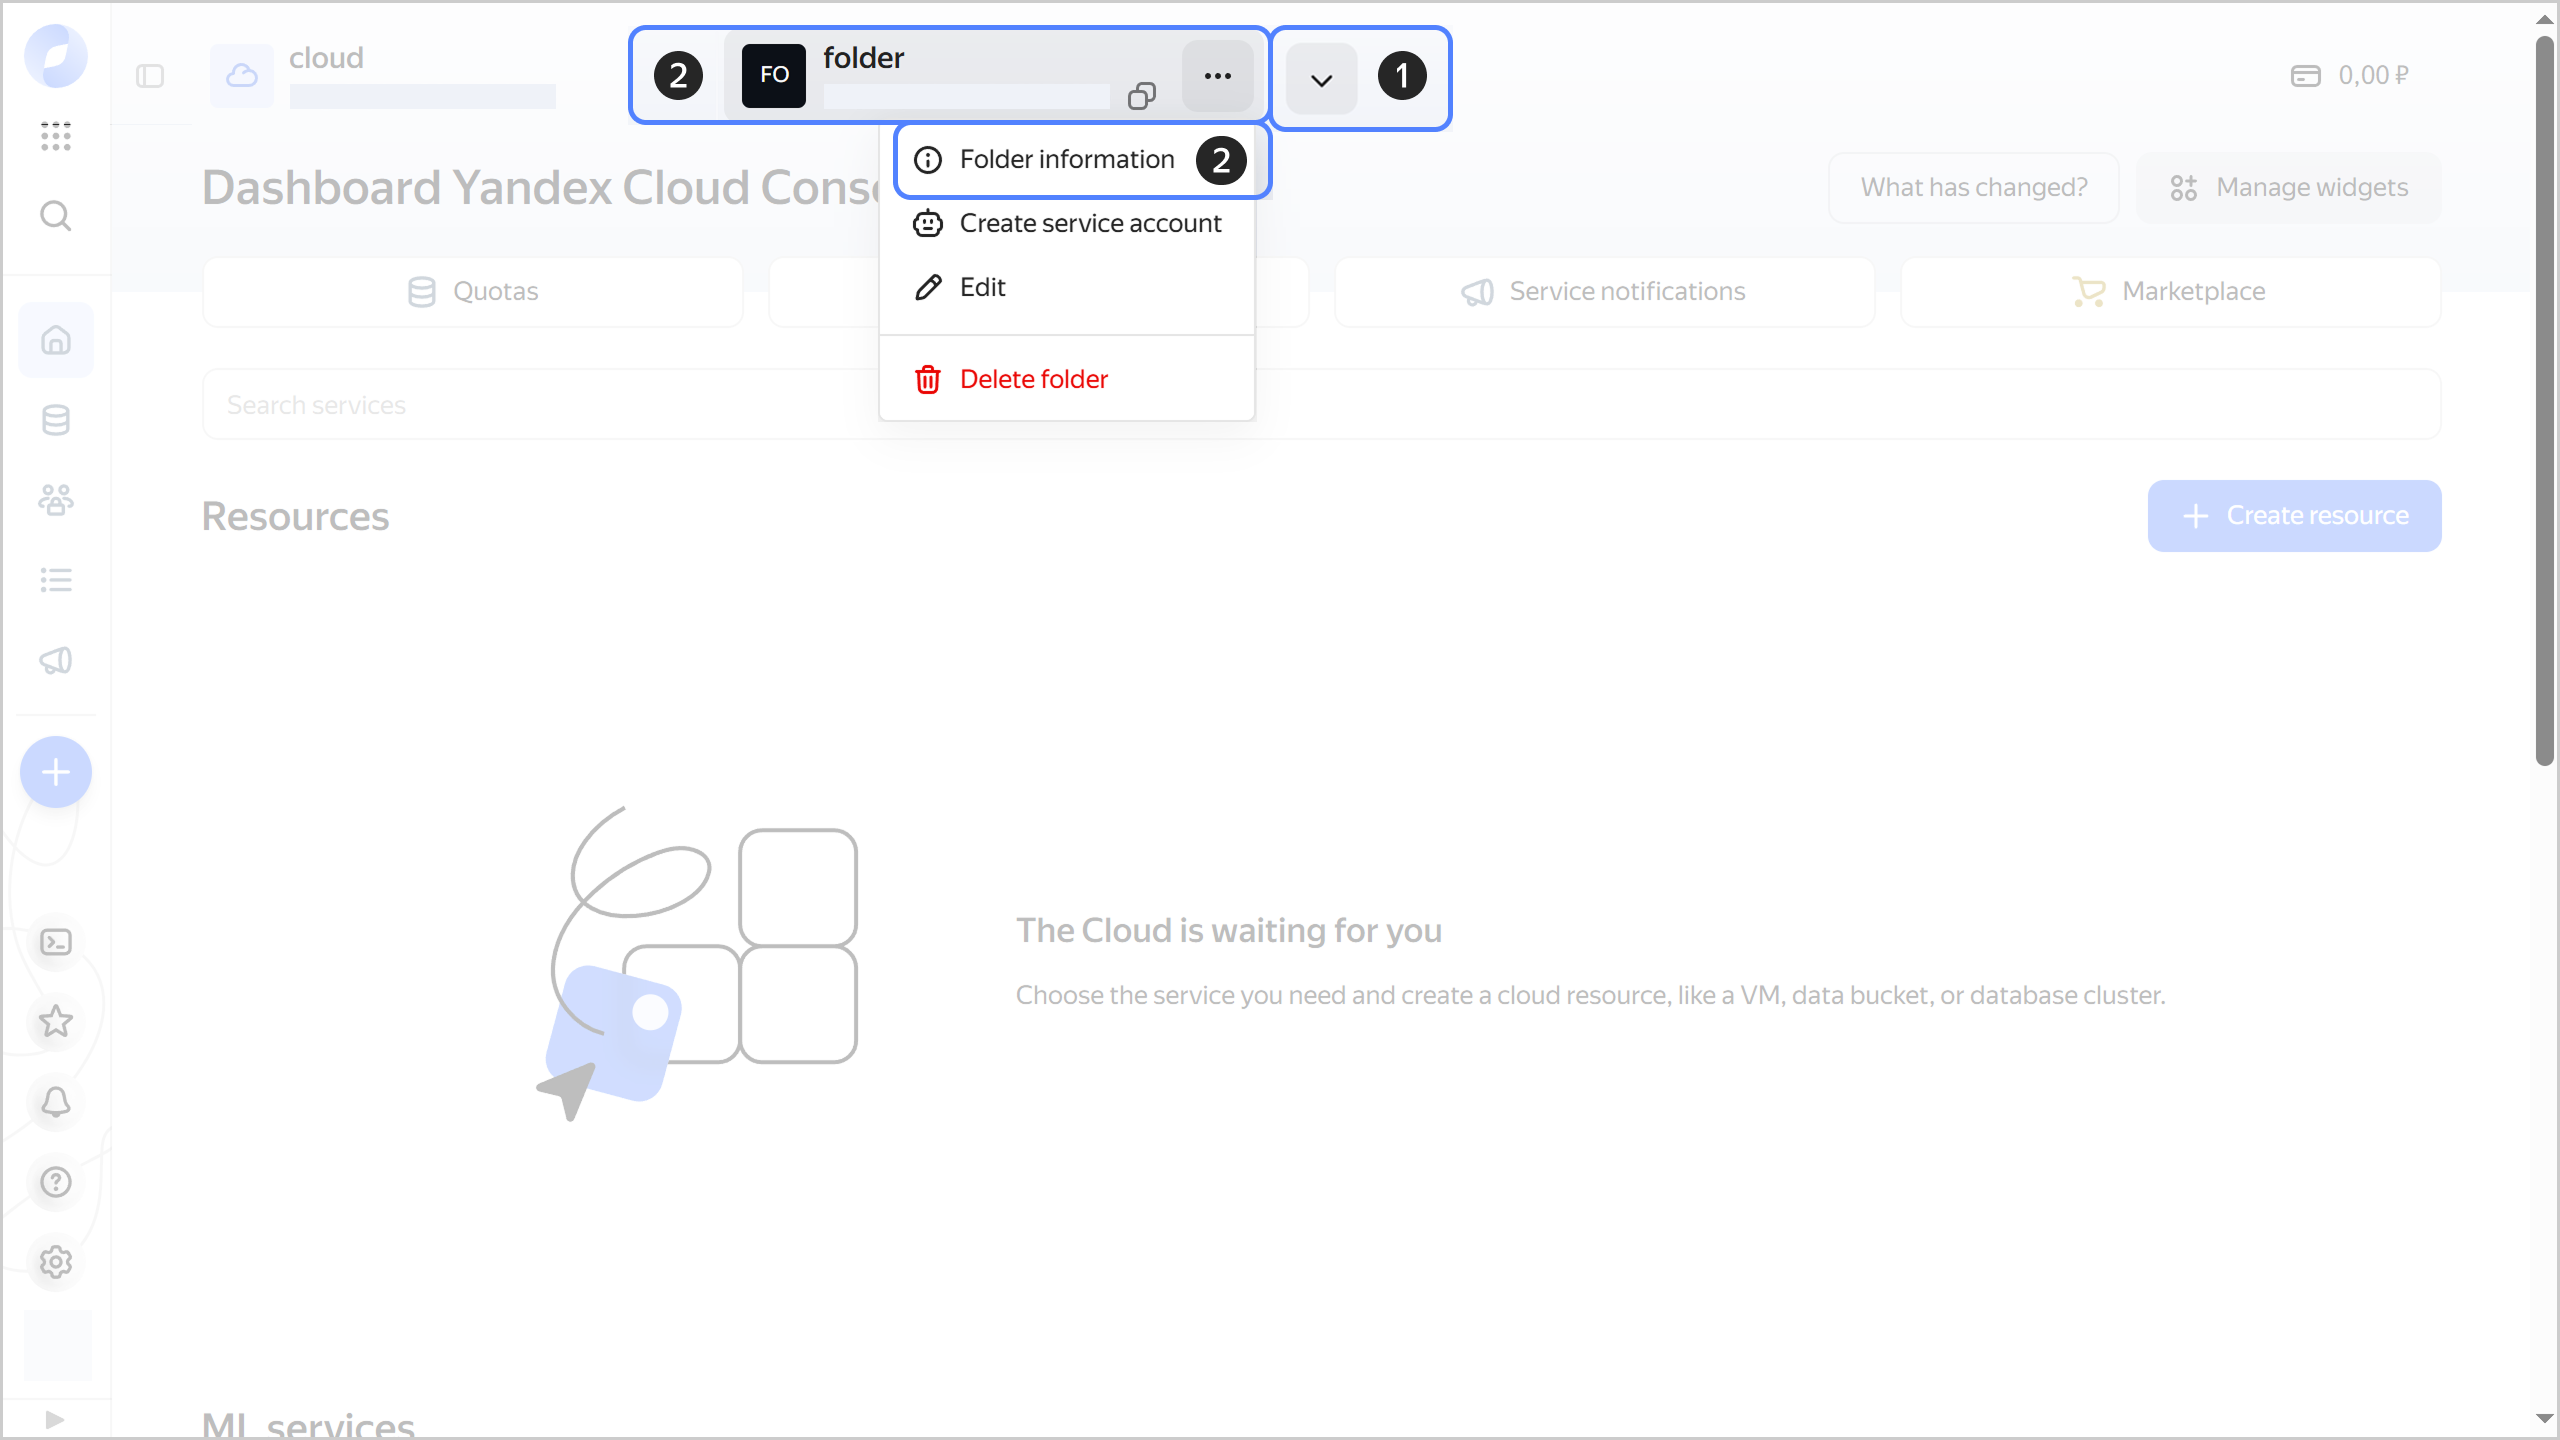Choose Create service account from menu
This screenshot has width=2560, height=1440.
point(1089,224)
